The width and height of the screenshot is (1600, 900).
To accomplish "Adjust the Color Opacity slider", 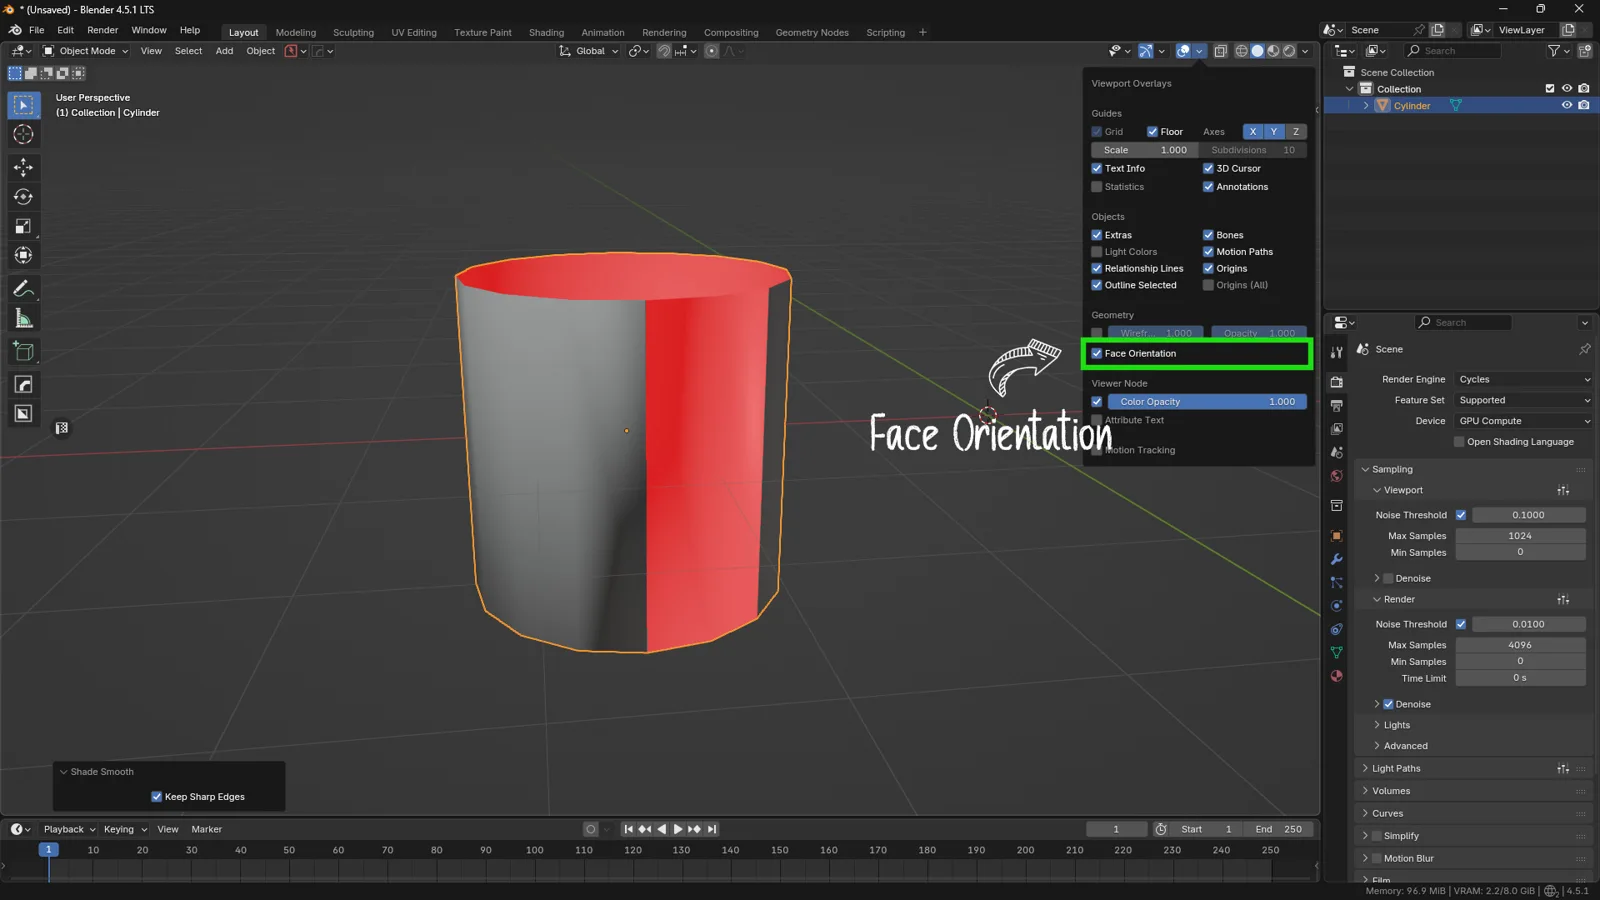I will click(1207, 402).
